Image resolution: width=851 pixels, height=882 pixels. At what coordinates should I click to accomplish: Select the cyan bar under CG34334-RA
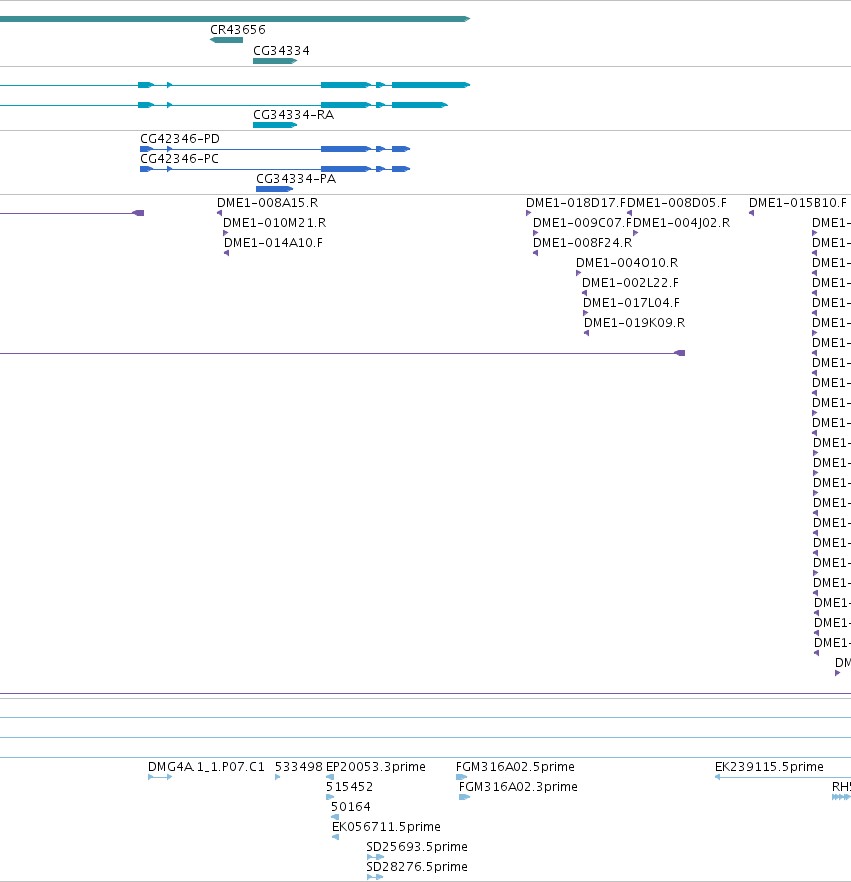[275, 125]
